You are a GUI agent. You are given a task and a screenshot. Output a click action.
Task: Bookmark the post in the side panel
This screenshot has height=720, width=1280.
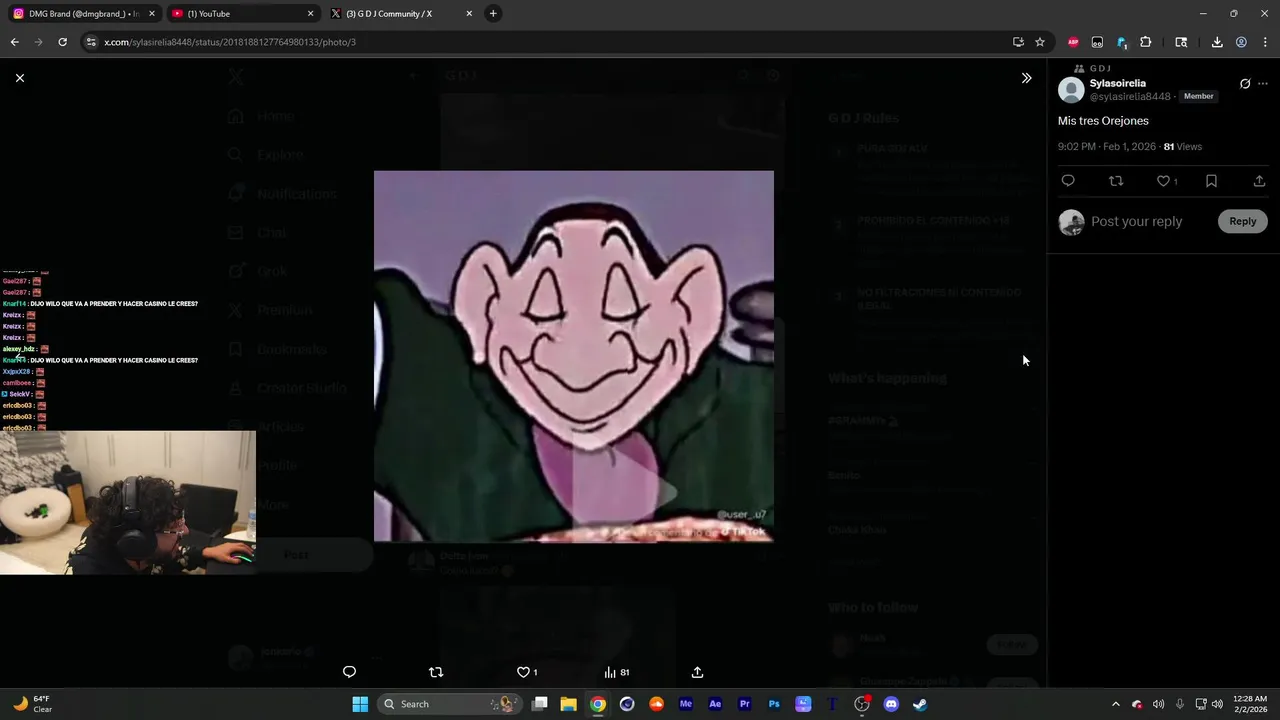[x=1211, y=181]
